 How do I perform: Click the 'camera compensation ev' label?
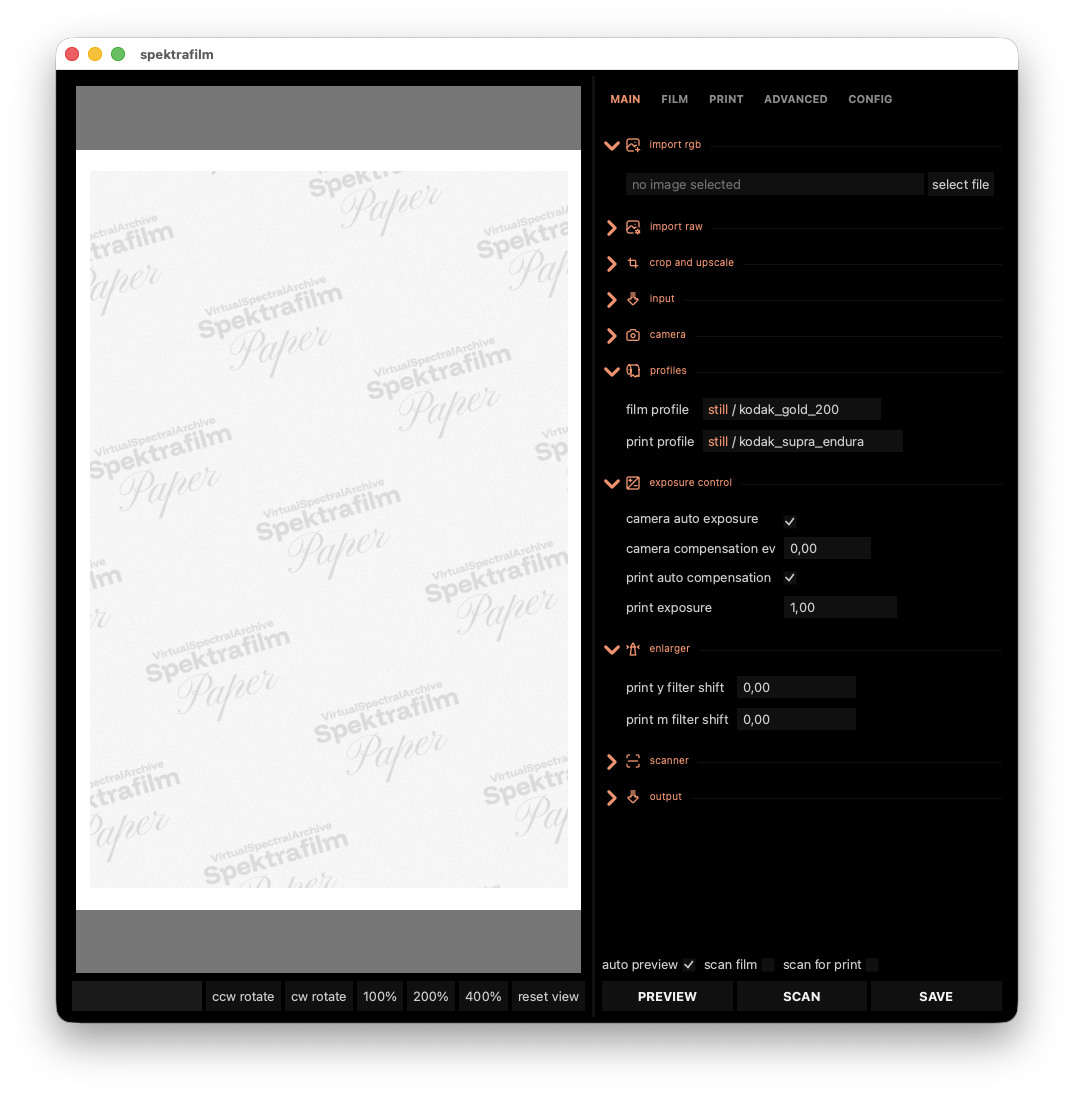[700, 549]
